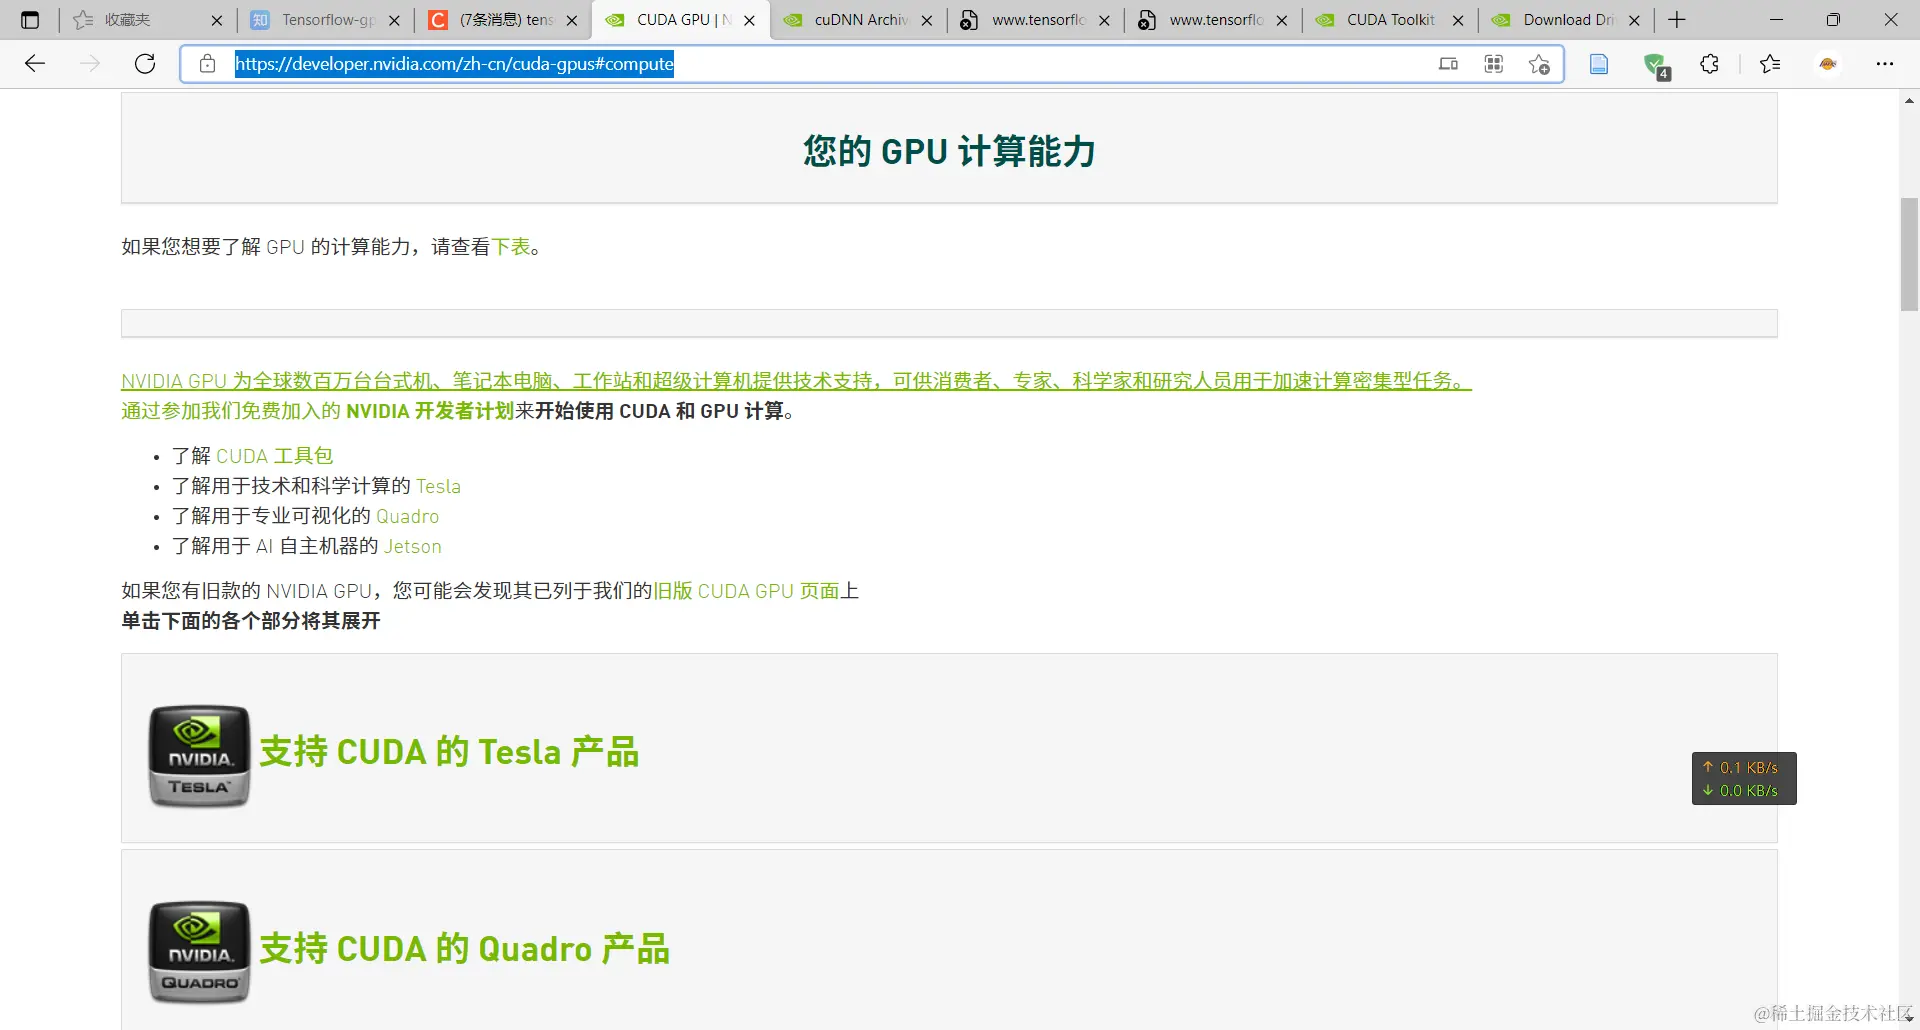Close the first www.tensorflow tab
Viewport: 1920px width, 1030px height.
click(x=1104, y=20)
